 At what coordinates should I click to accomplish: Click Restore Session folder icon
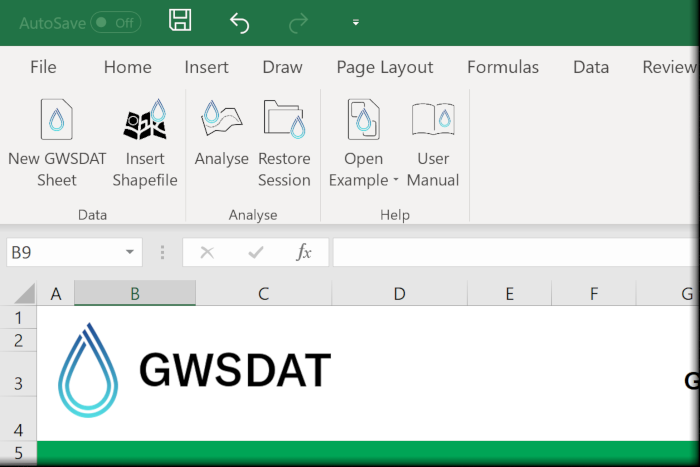click(x=284, y=119)
